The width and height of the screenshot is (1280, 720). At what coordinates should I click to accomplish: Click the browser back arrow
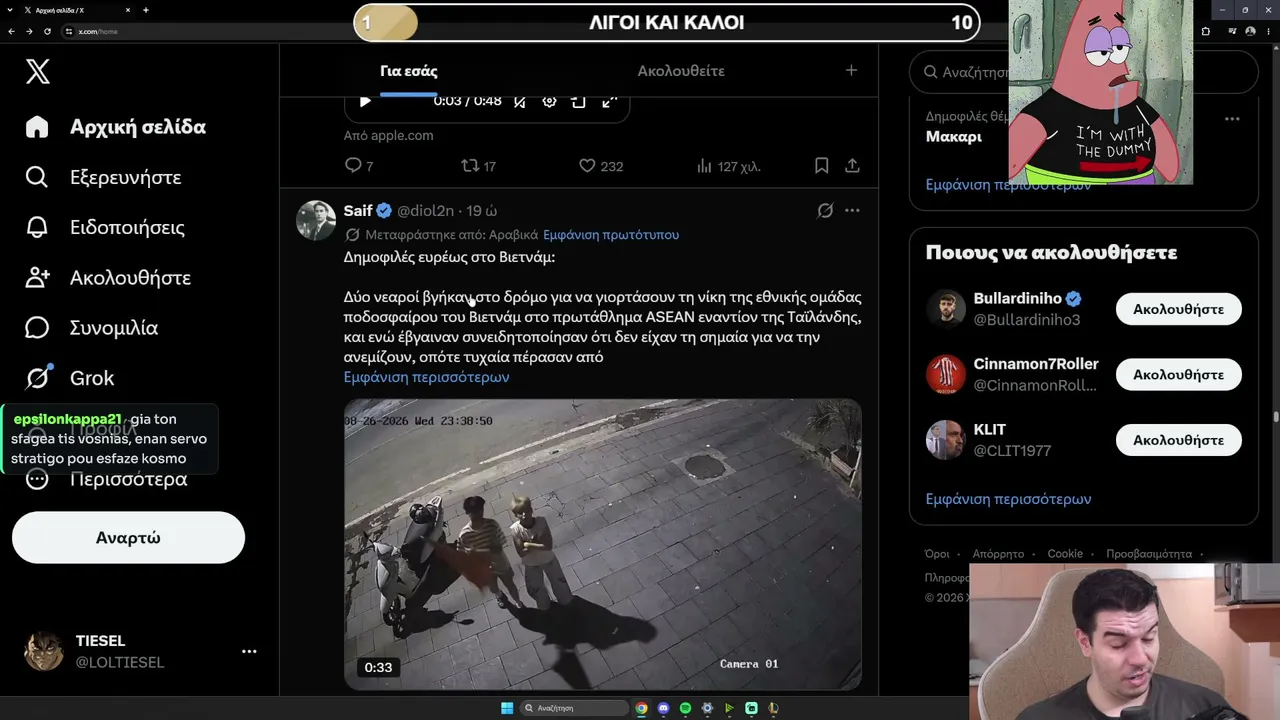(x=11, y=31)
